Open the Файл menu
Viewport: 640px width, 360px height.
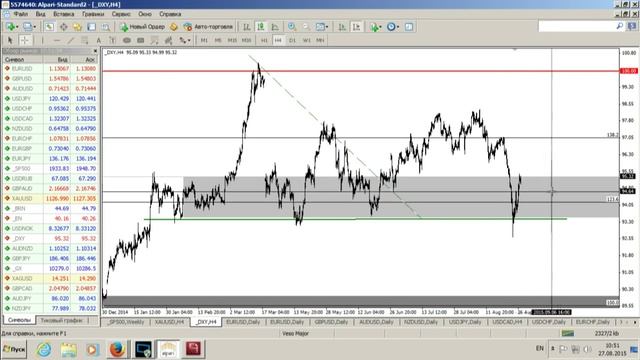tap(21, 14)
